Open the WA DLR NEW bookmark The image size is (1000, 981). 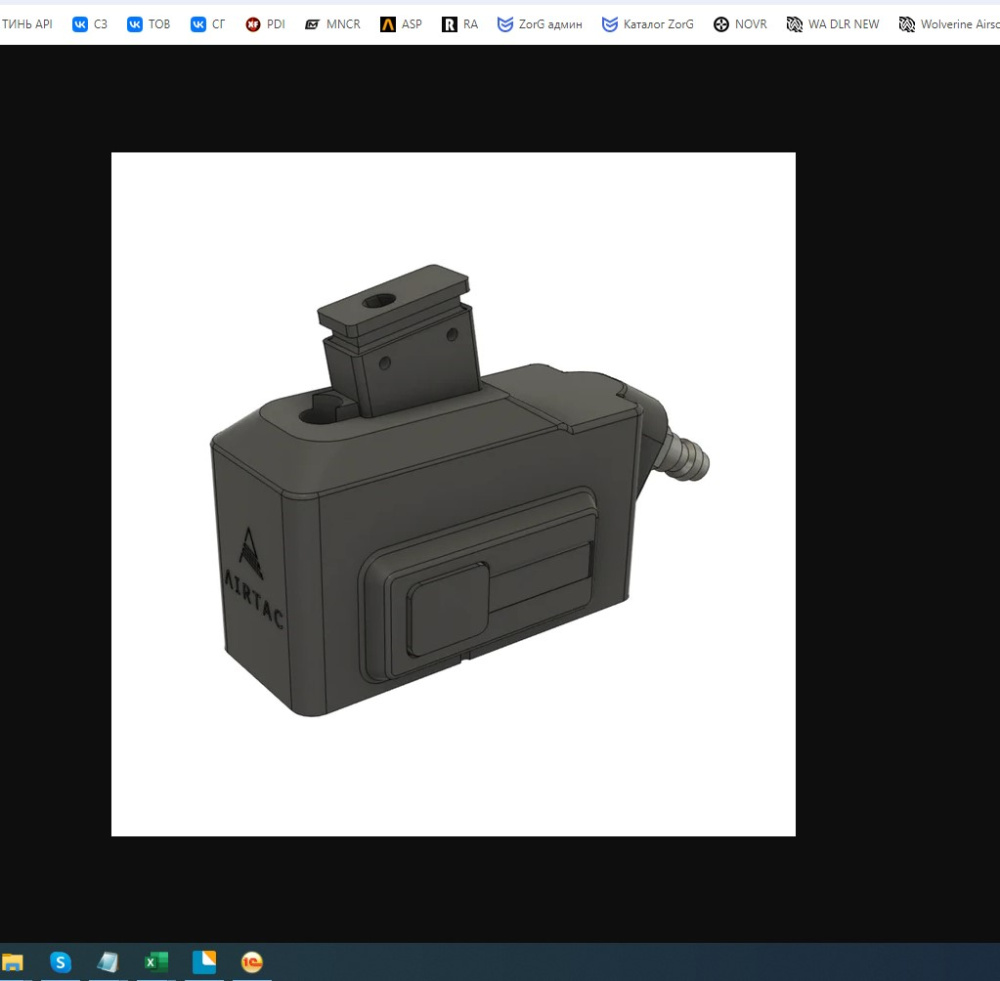click(x=833, y=24)
